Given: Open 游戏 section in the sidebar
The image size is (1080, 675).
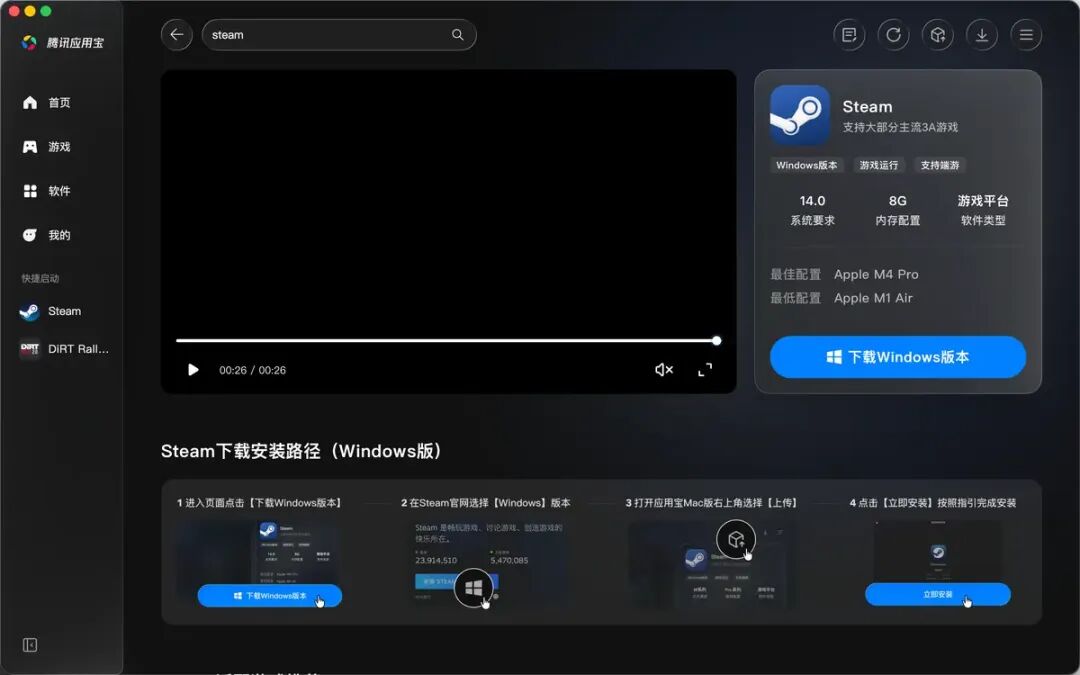Looking at the screenshot, I should click(x=47, y=147).
